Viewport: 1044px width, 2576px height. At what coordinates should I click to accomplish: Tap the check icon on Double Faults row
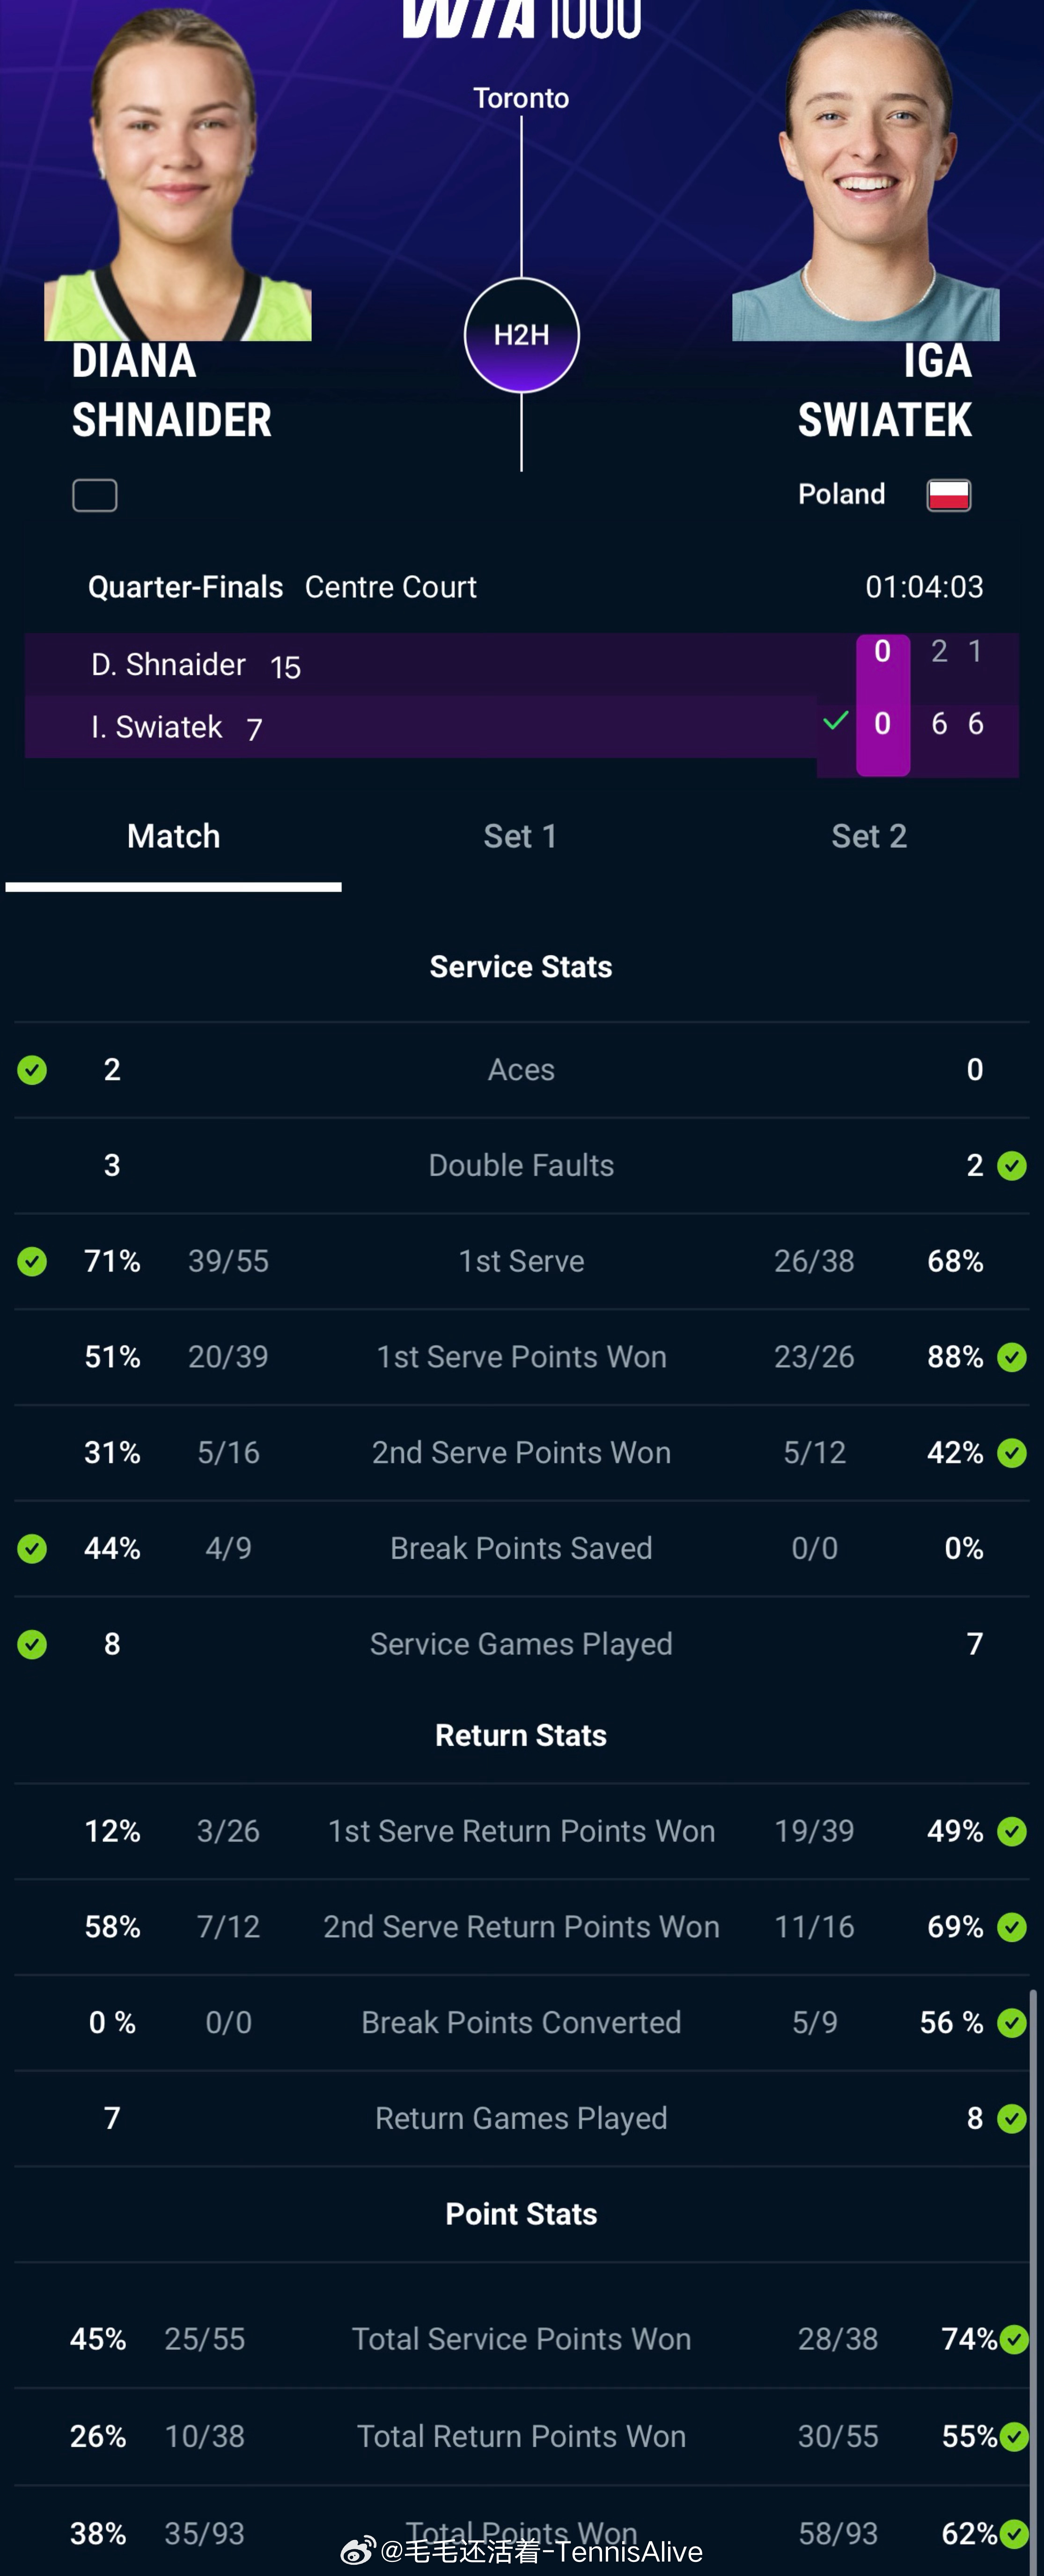[1012, 1166]
